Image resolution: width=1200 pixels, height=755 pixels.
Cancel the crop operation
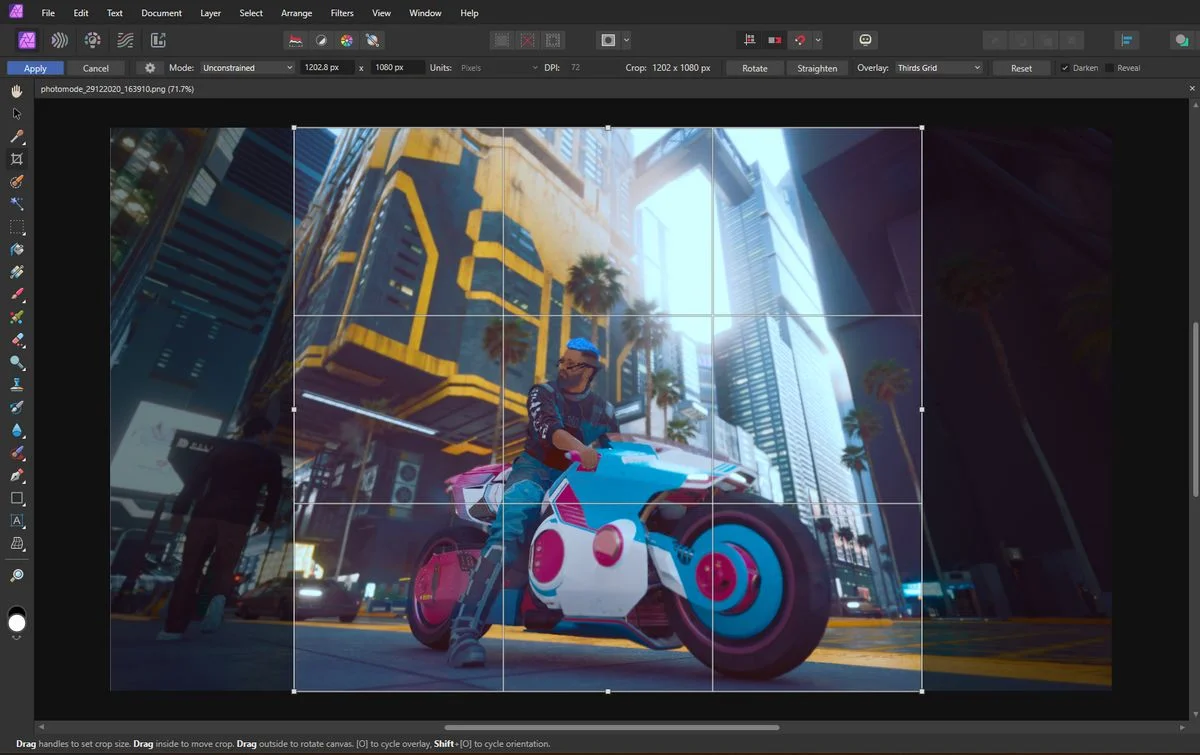(96, 68)
